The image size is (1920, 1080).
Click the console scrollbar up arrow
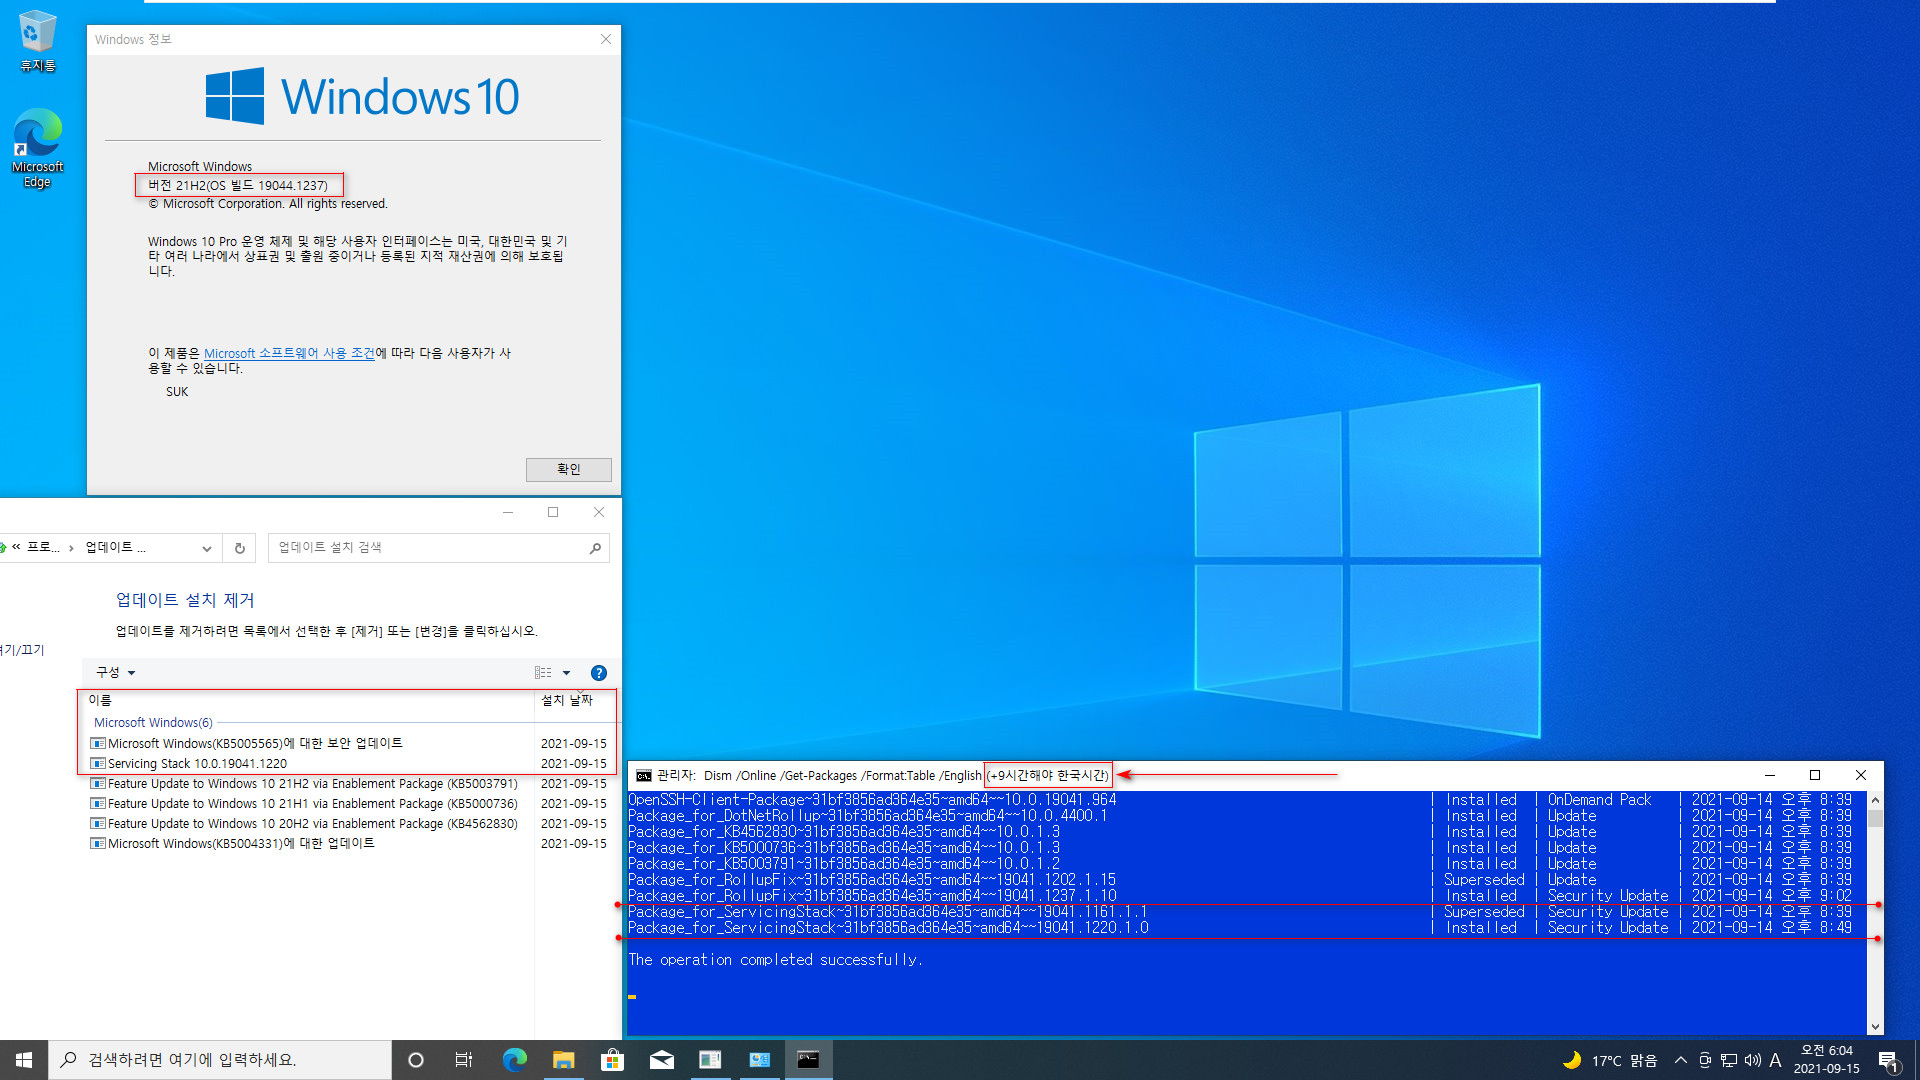[x=1875, y=800]
